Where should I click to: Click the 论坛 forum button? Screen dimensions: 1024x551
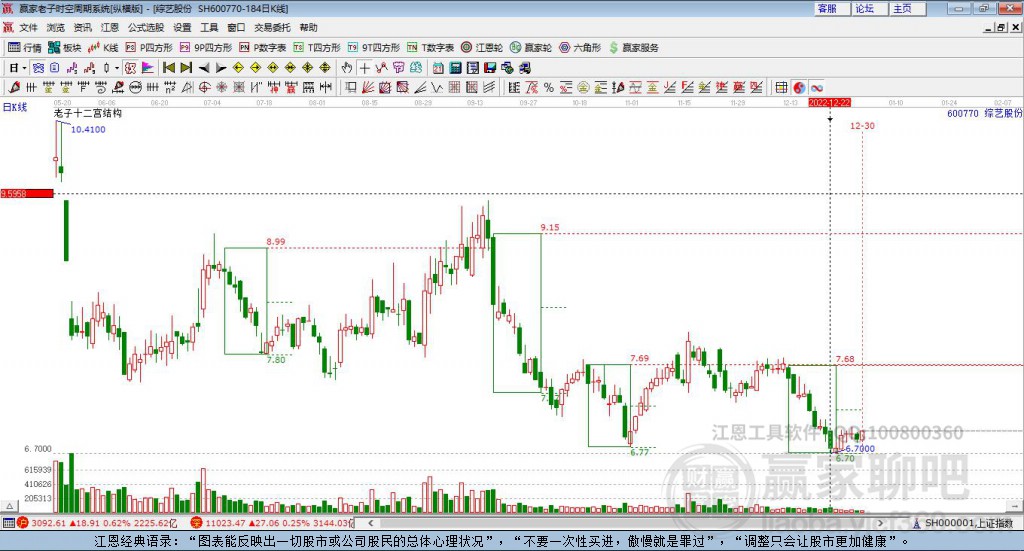(864, 8)
